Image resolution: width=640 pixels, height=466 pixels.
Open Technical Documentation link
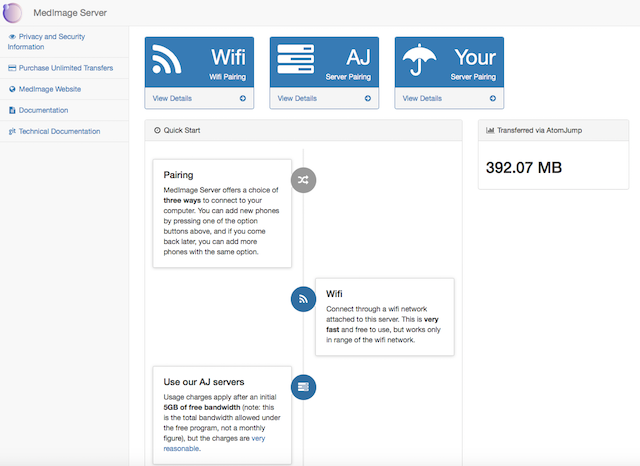(x=59, y=131)
